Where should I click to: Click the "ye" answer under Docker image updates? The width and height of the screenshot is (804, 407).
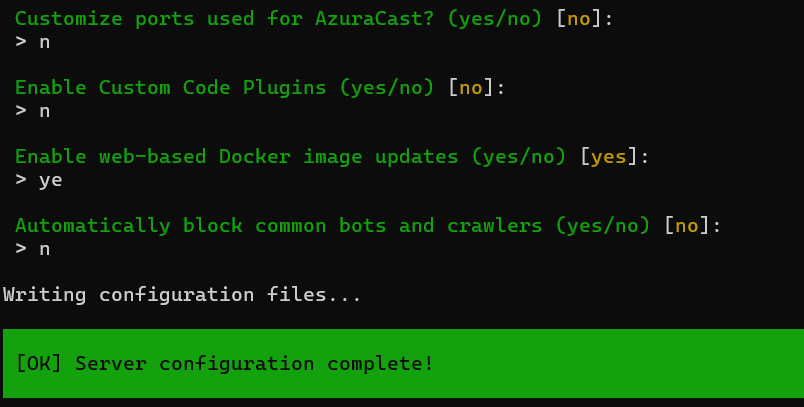click(x=51, y=180)
